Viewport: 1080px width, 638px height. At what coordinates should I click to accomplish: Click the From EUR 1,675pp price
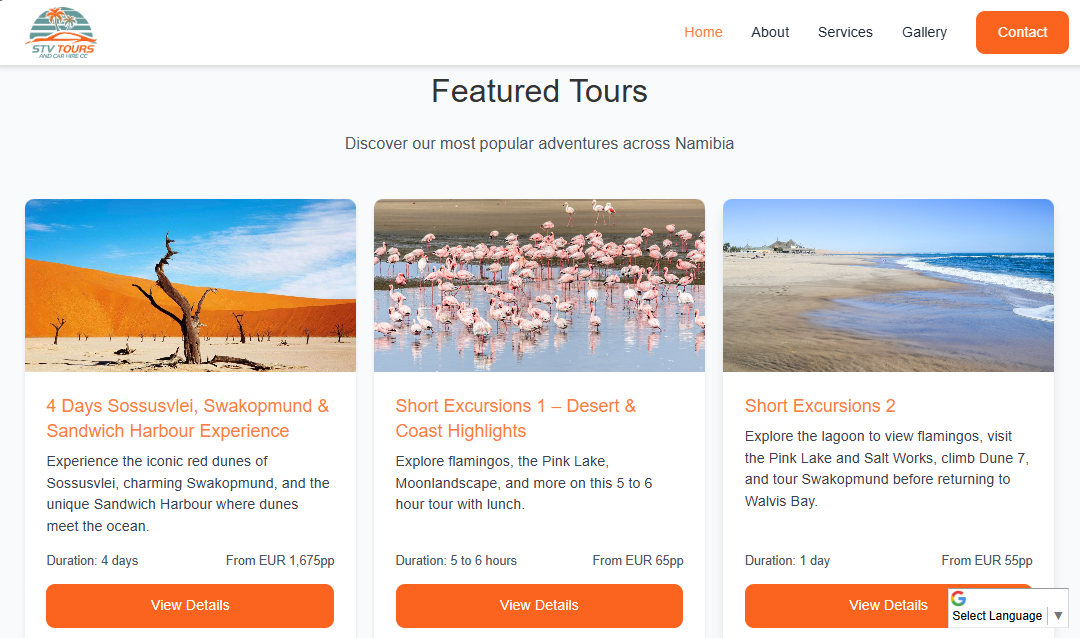click(280, 561)
